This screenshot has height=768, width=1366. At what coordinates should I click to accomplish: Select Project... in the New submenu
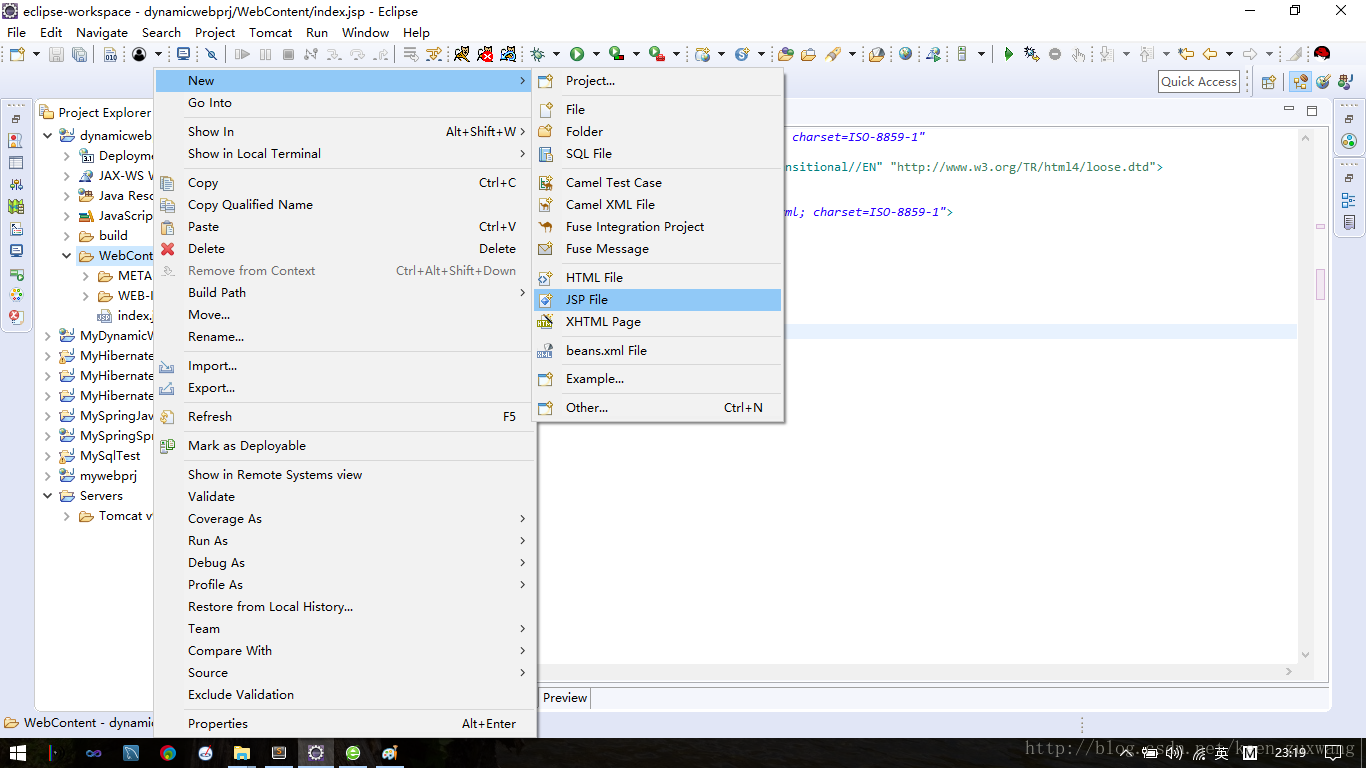pos(658,81)
